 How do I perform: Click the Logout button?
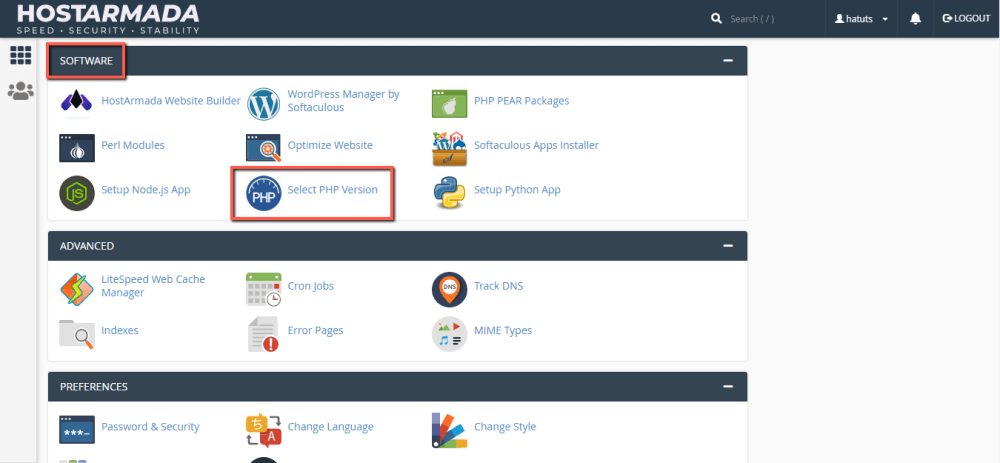[x=966, y=18]
